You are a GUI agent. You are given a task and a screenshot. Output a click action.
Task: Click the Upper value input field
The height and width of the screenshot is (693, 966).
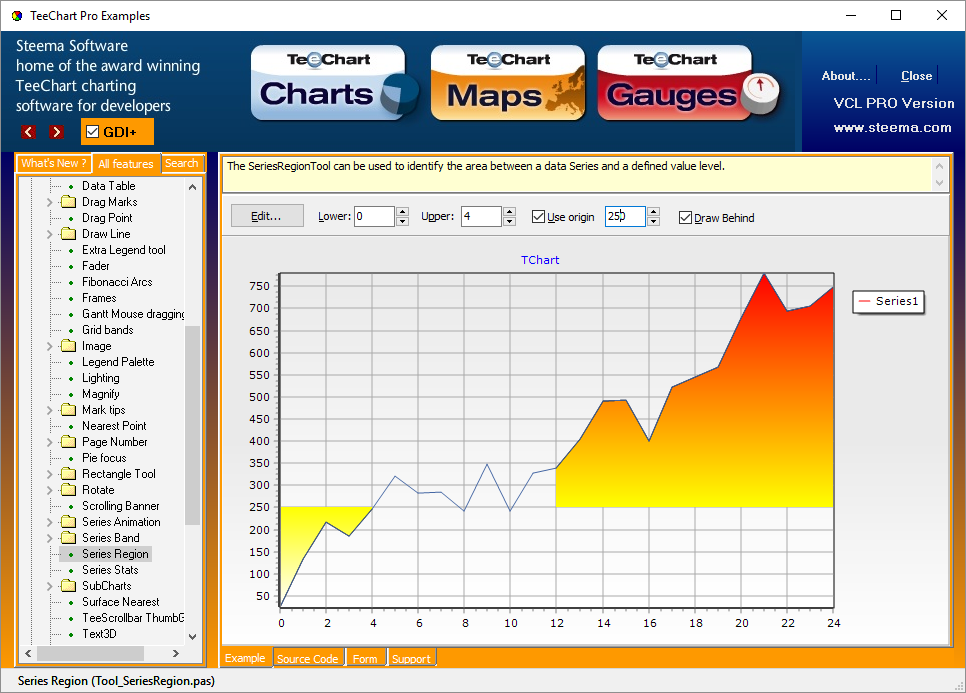pyautogui.click(x=481, y=216)
